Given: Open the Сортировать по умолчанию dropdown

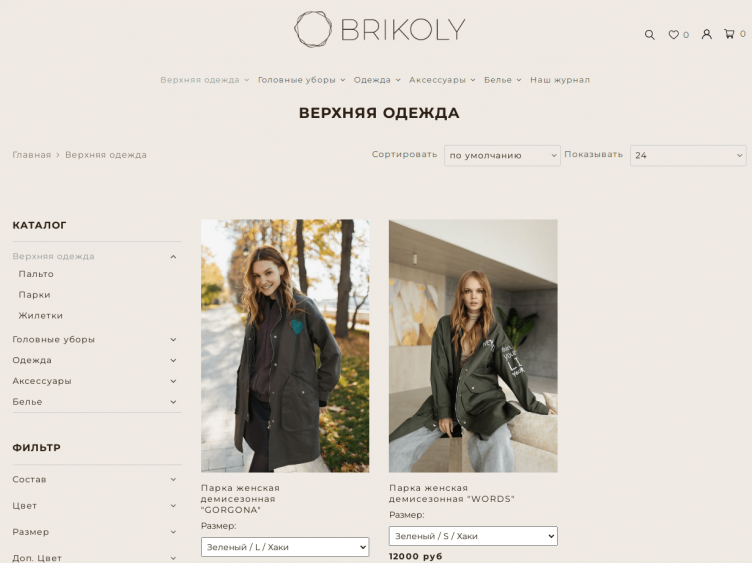Looking at the screenshot, I should coord(502,155).
